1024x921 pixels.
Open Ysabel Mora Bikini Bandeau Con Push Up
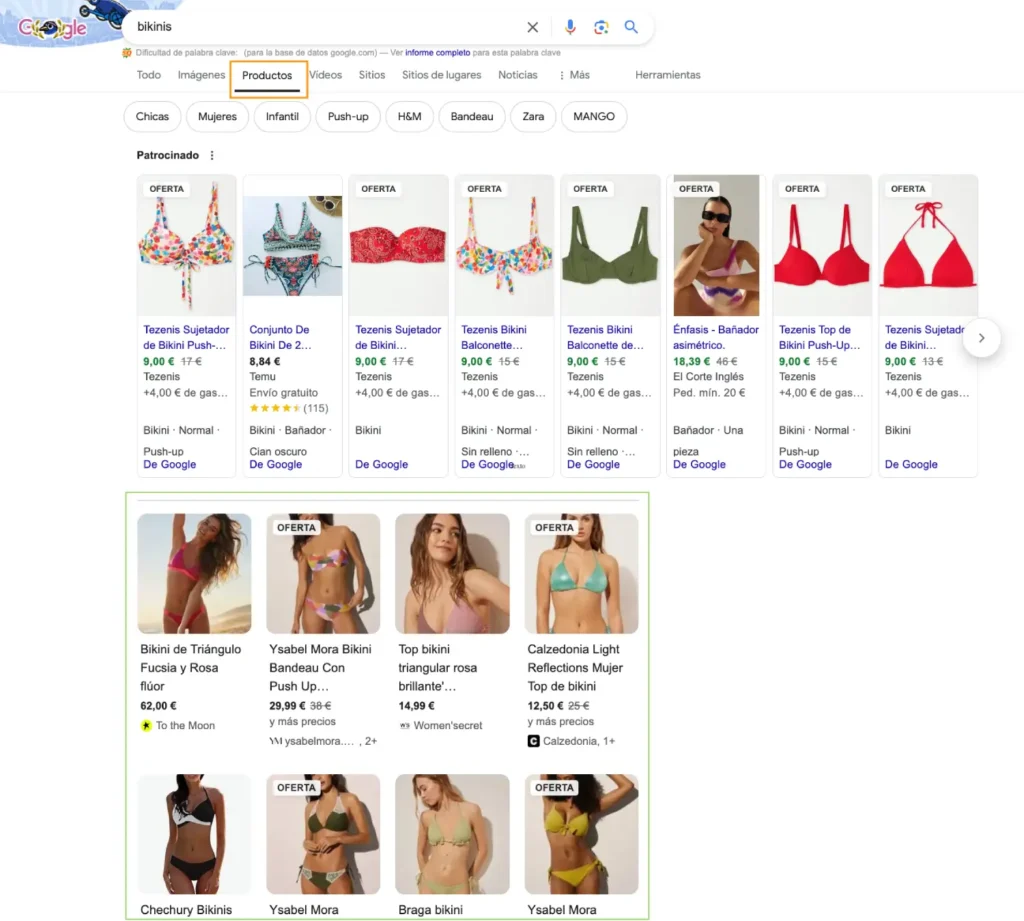(x=320, y=668)
